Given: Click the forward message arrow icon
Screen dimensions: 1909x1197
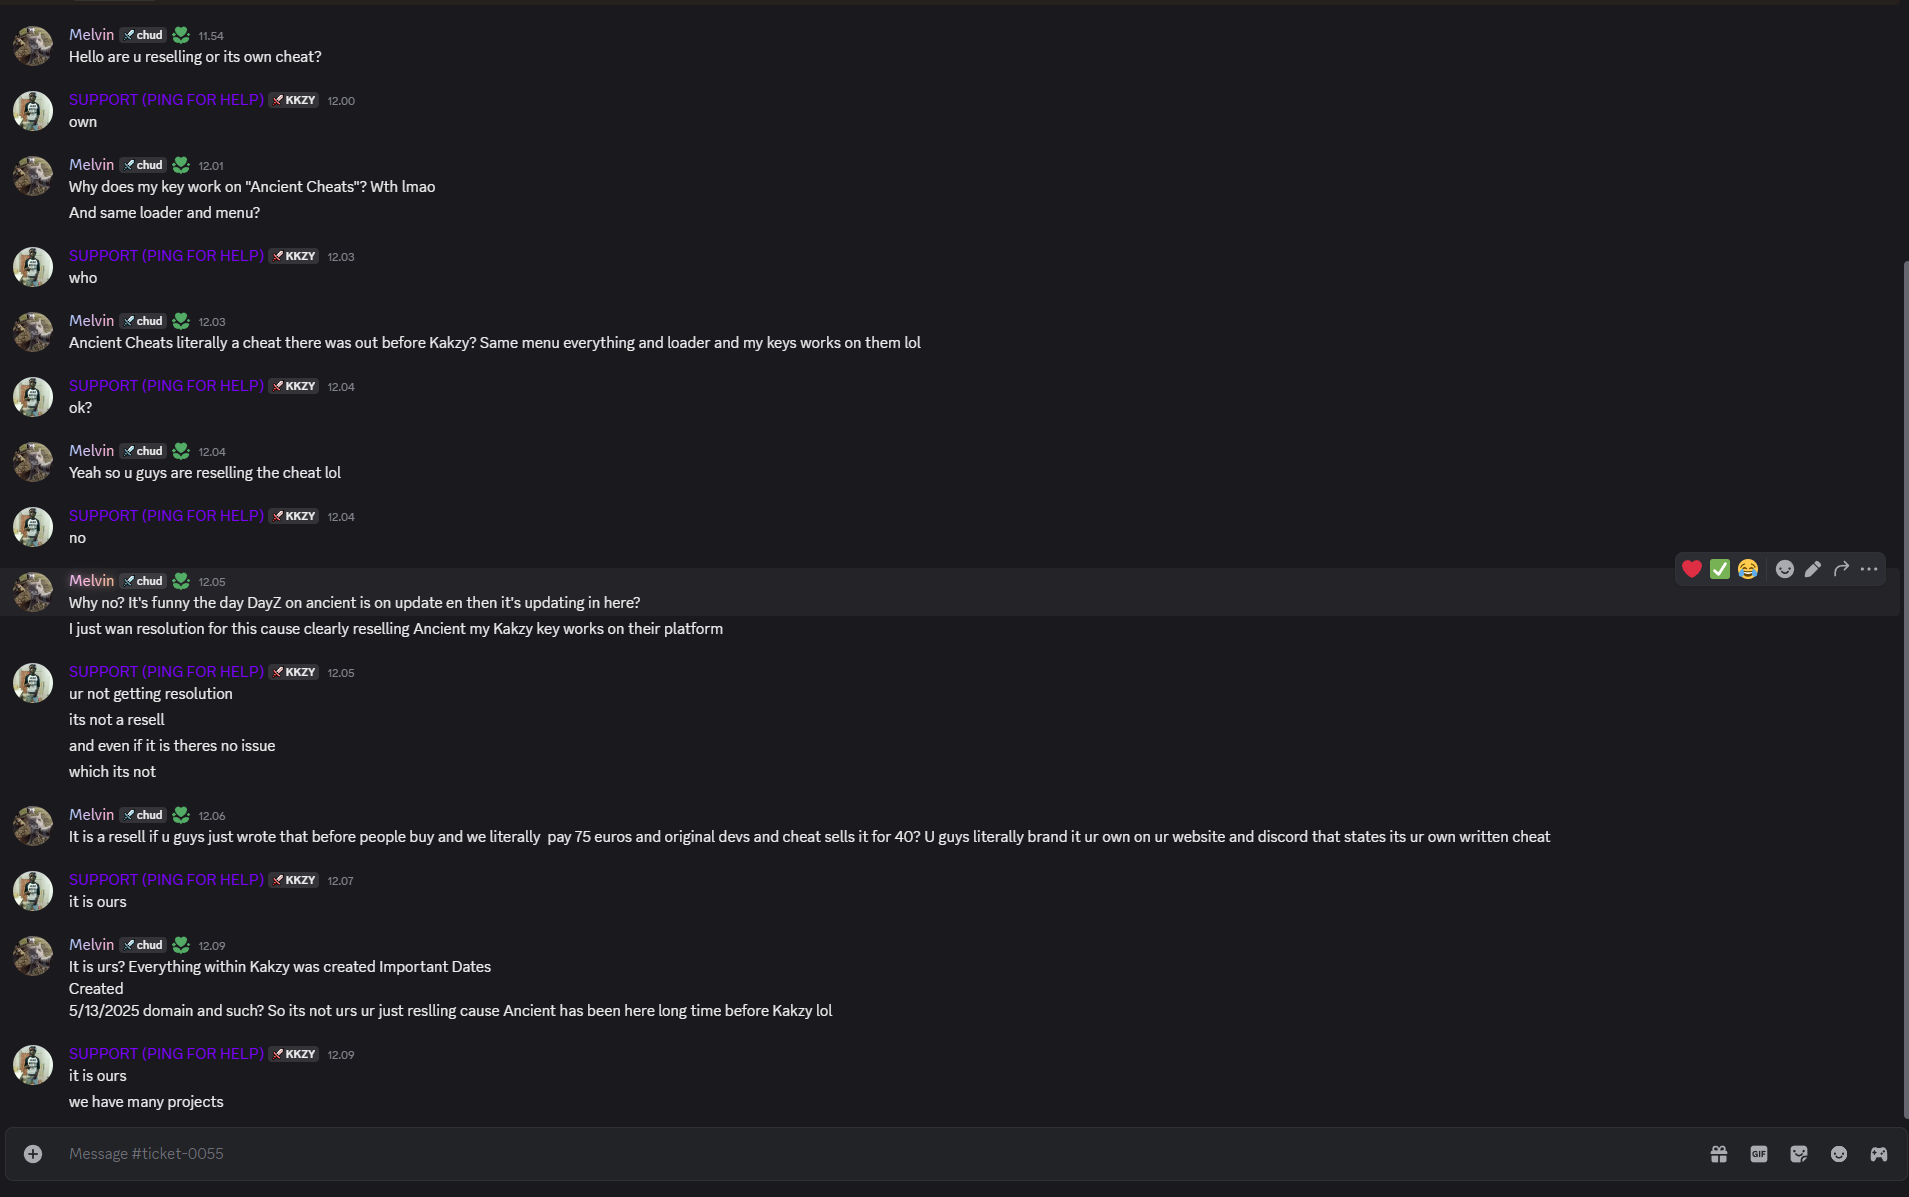Looking at the screenshot, I should click(x=1840, y=569).
